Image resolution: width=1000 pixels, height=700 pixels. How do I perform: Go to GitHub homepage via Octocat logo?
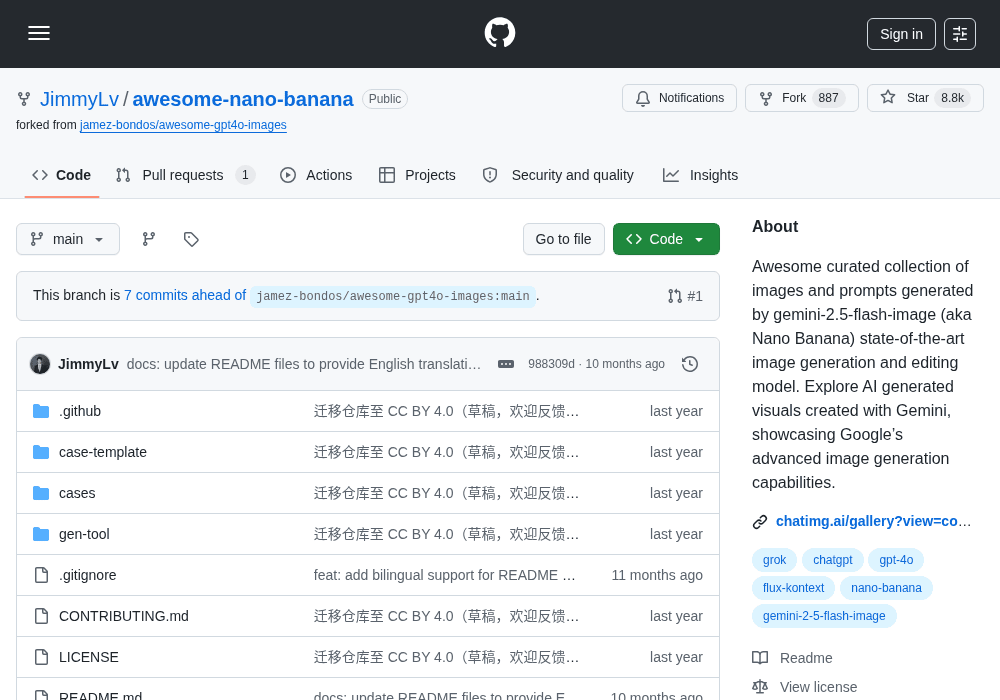[499, 33]
